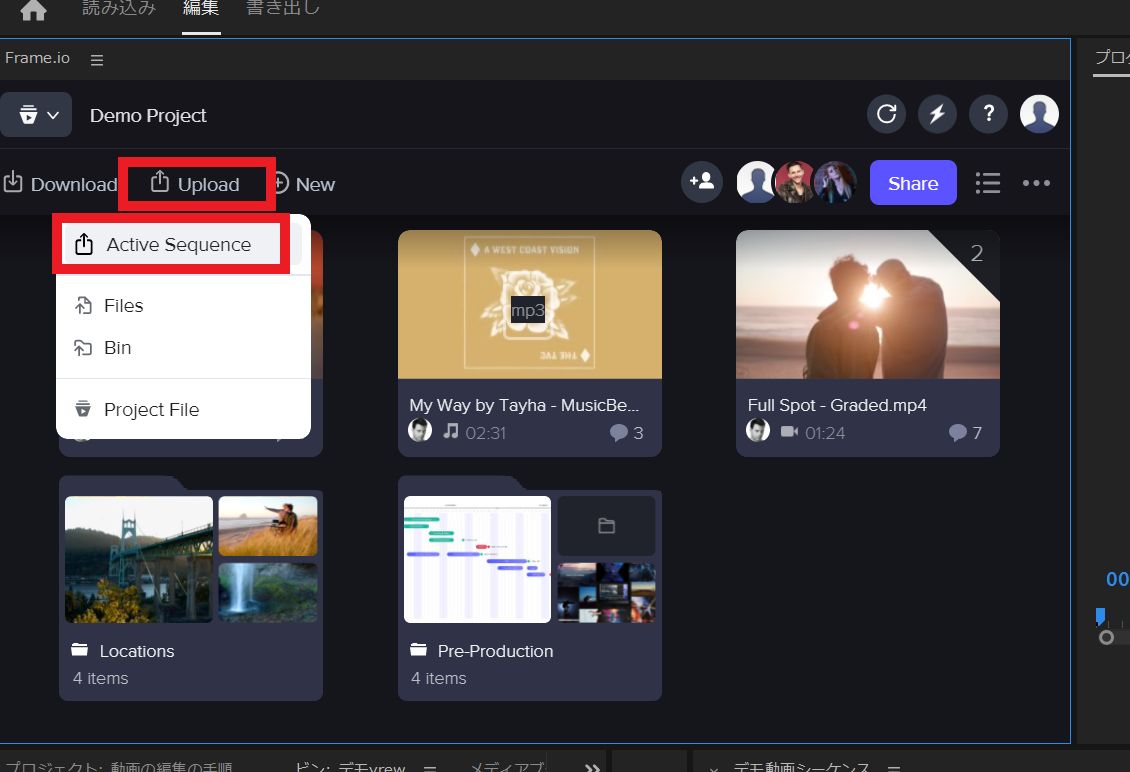Open the Full Spot - Graded.mp4 thumbnail
The height and width of the screenshot is (772, 1130).
point(867,304)
